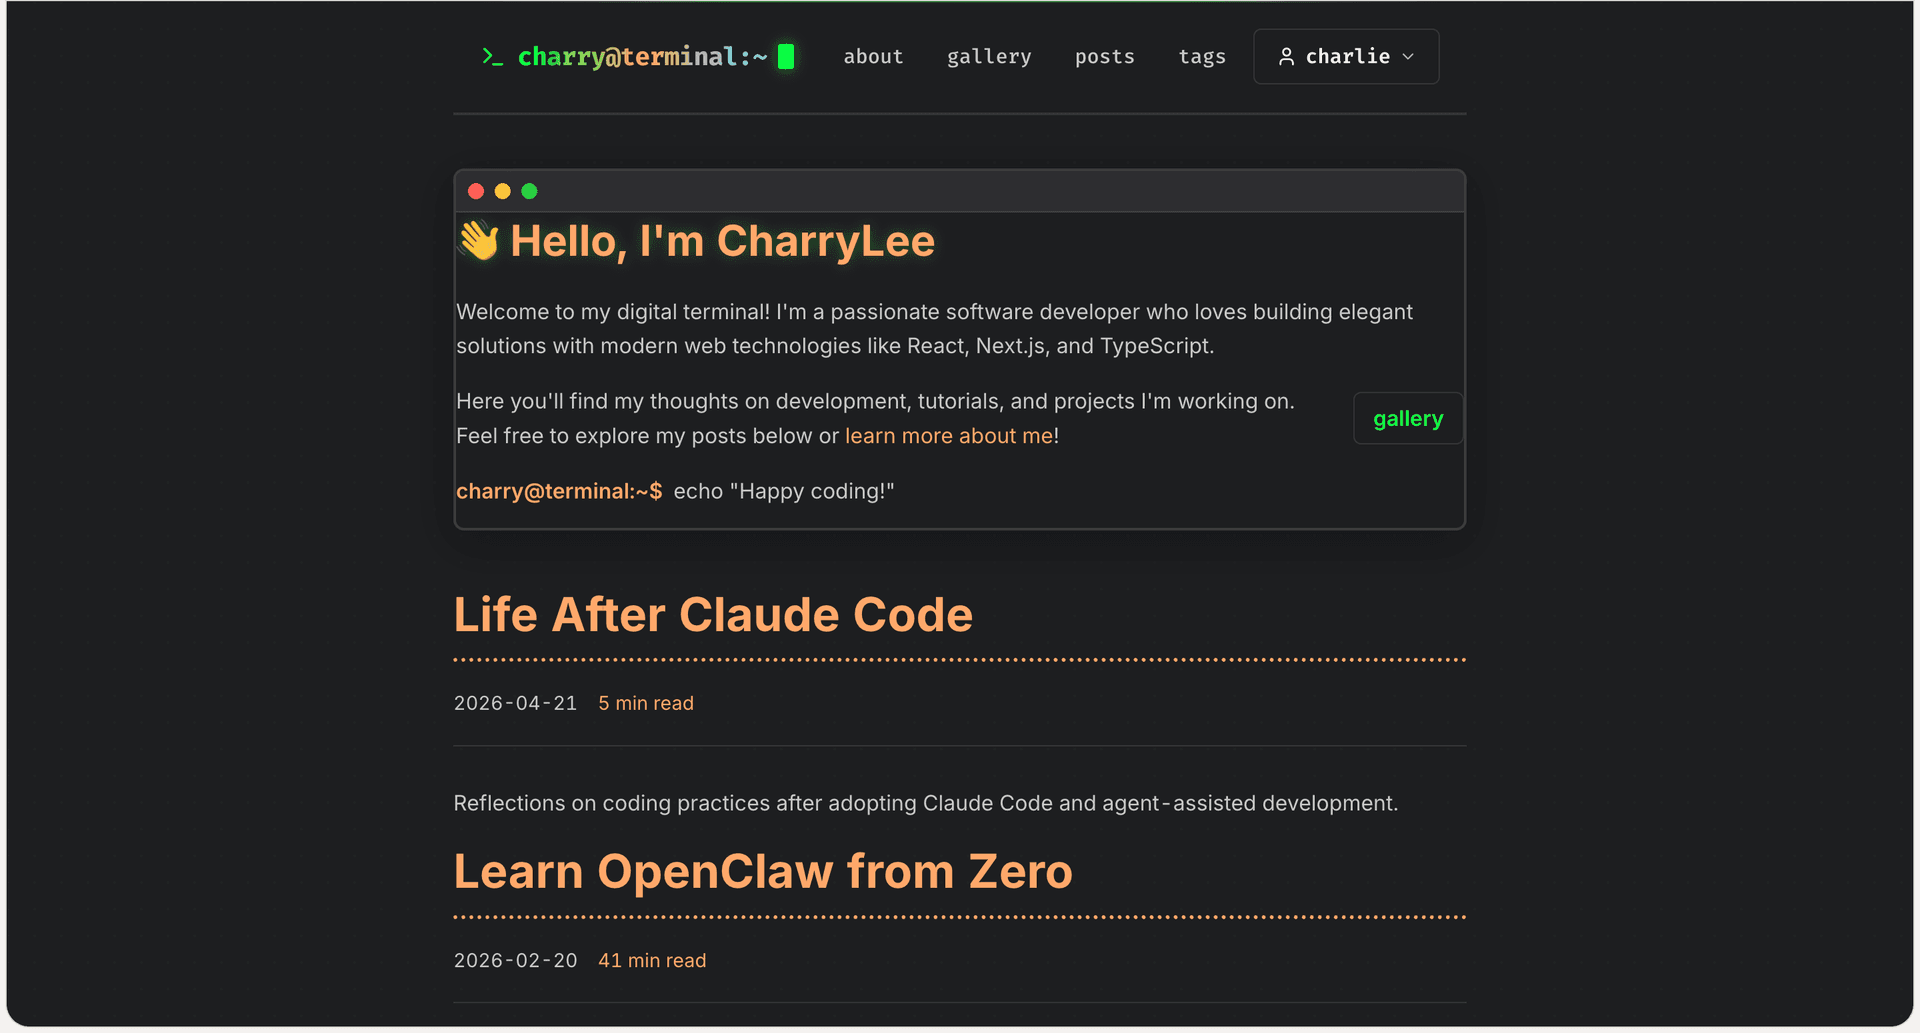
Task: Click the Reflections on coding practices summary
Action: (x=926, y=803)
